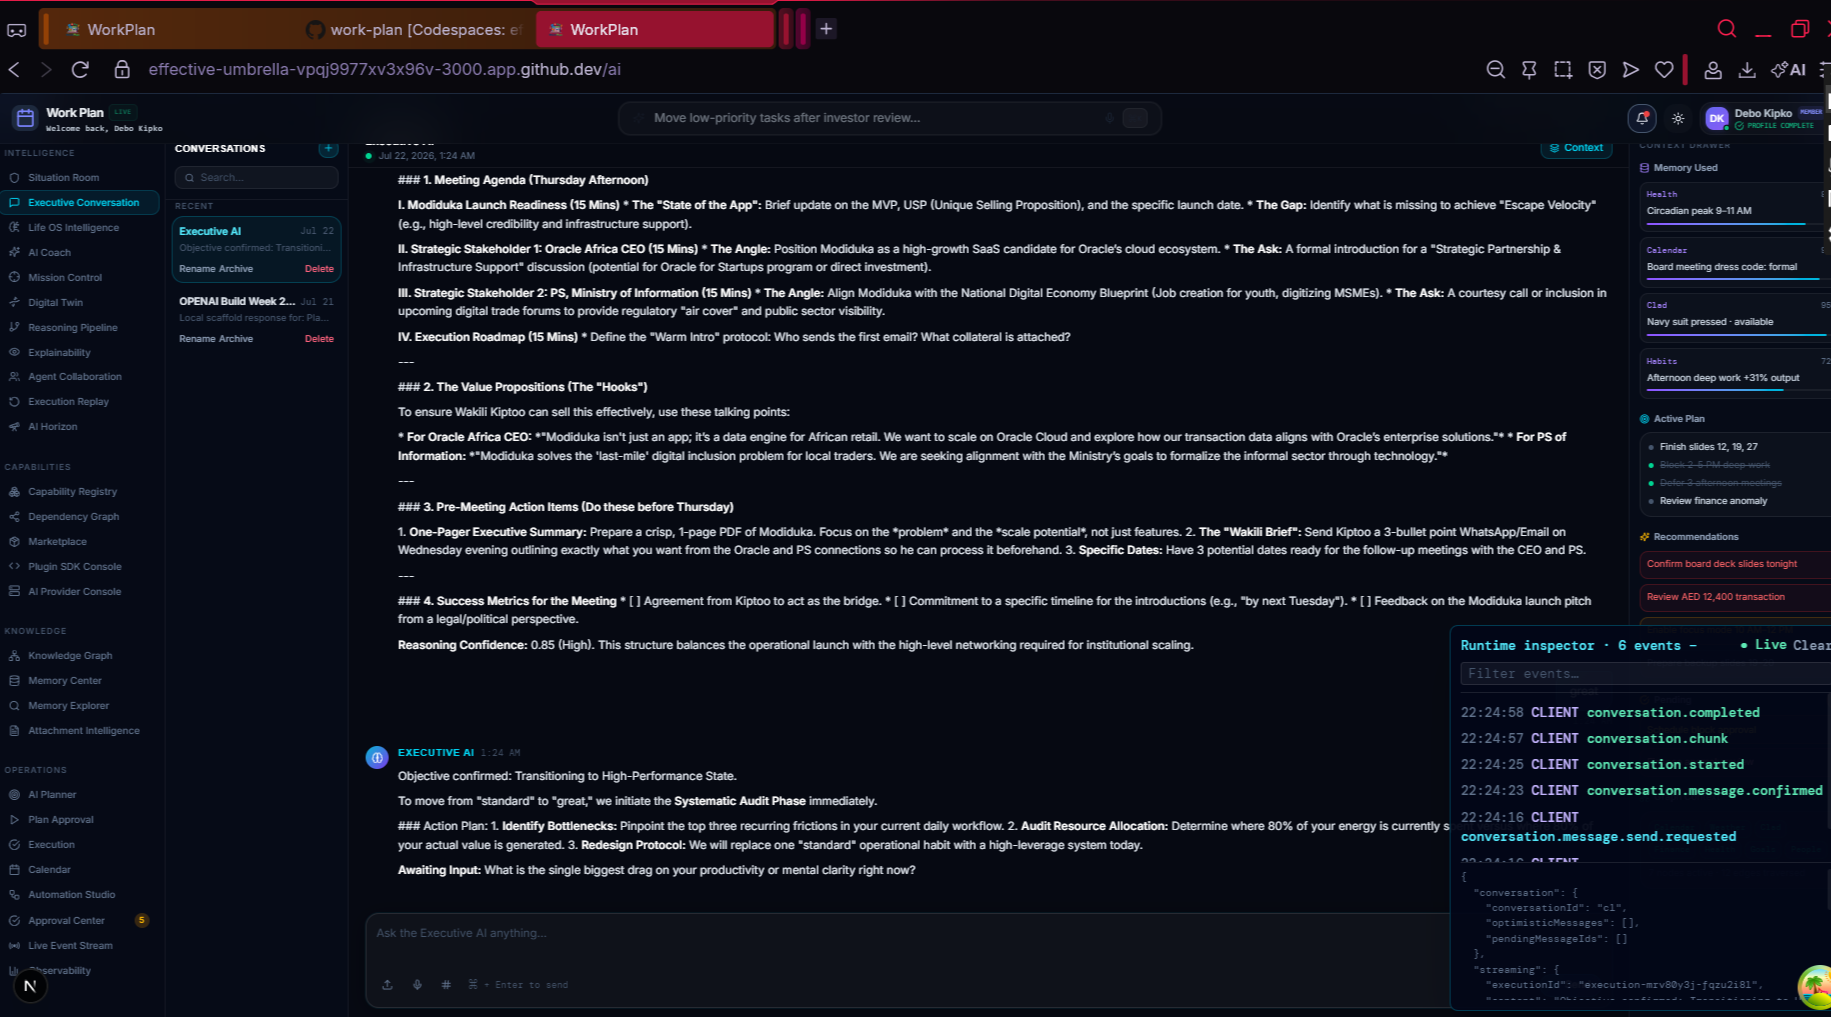This screenshot has height=1017, width=1831.
Task: Click the hashtag icon in composer
Action: (x=446, y=985)
